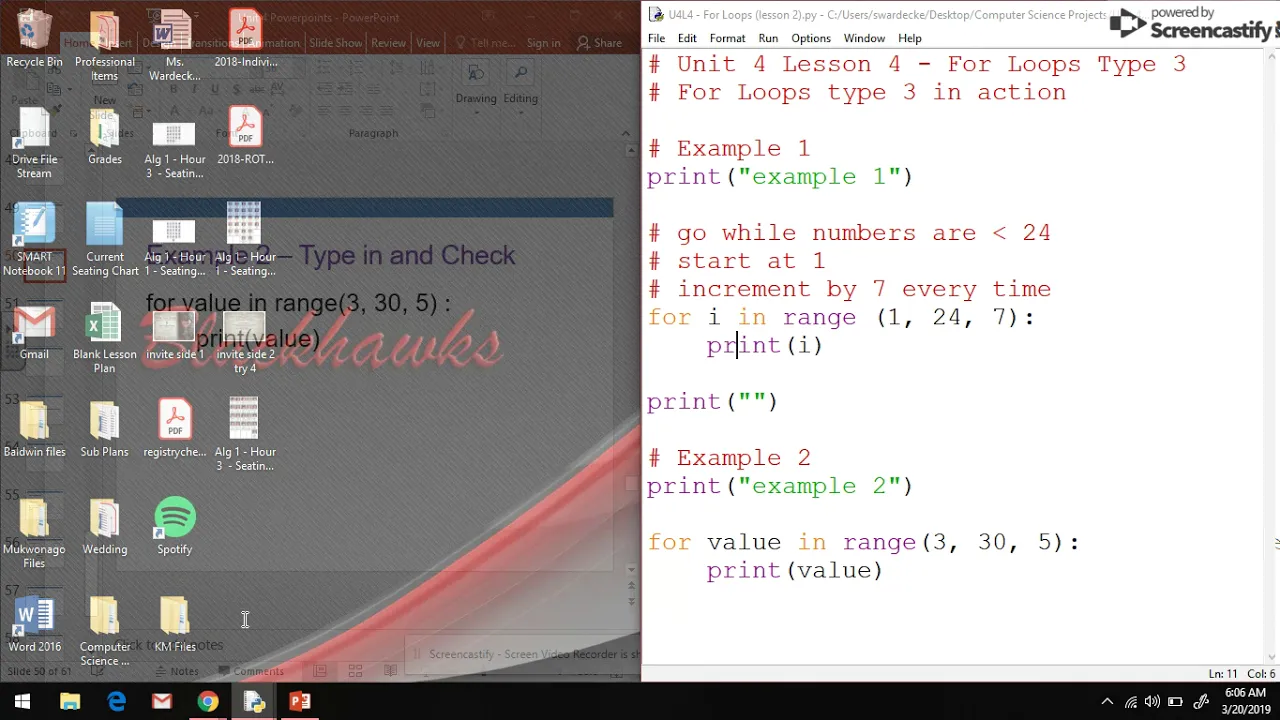Click '# go while numbers are < 24' comment
This screenshot has height=720, width=1280.
[x=849, y=233]
